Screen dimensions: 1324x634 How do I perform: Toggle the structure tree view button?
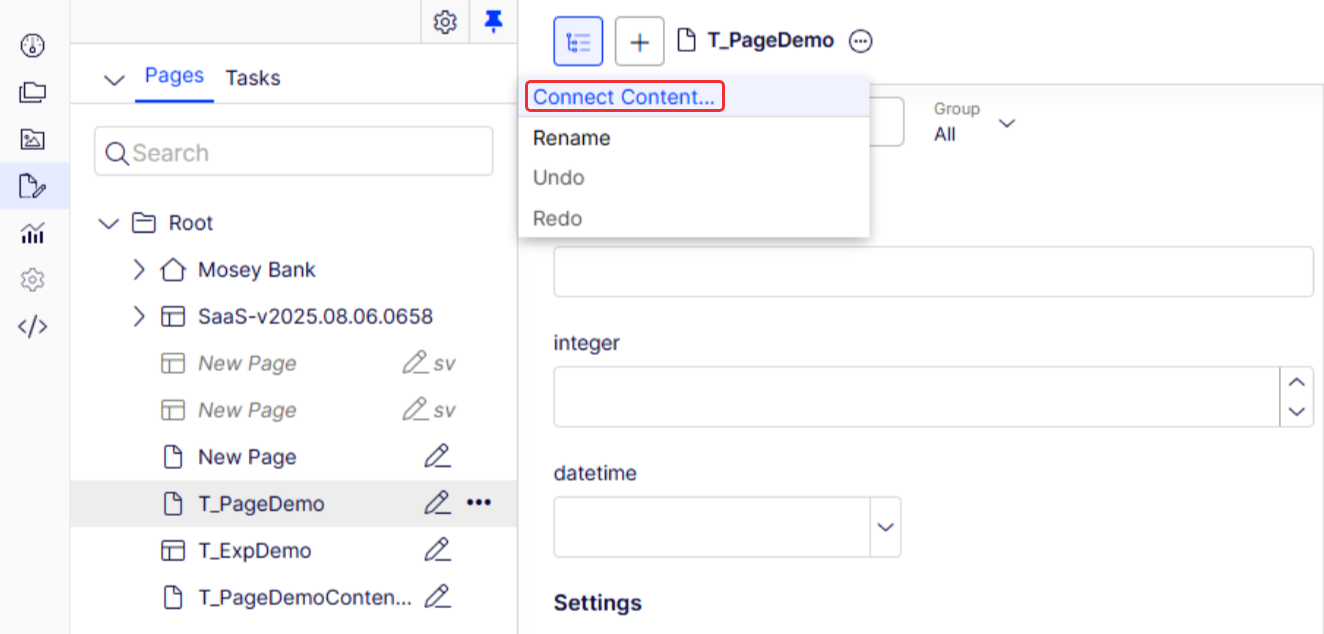tap(578, 40)
